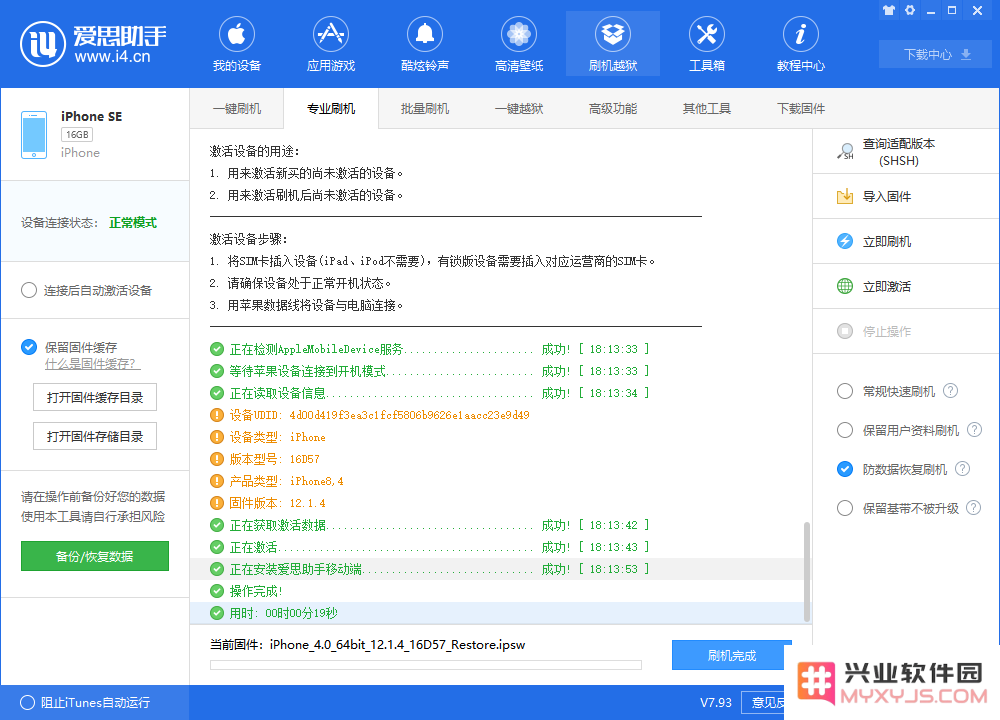1000x720 pixels.
Task: Switch to 其他工具 tab
Action: (707, 108)
